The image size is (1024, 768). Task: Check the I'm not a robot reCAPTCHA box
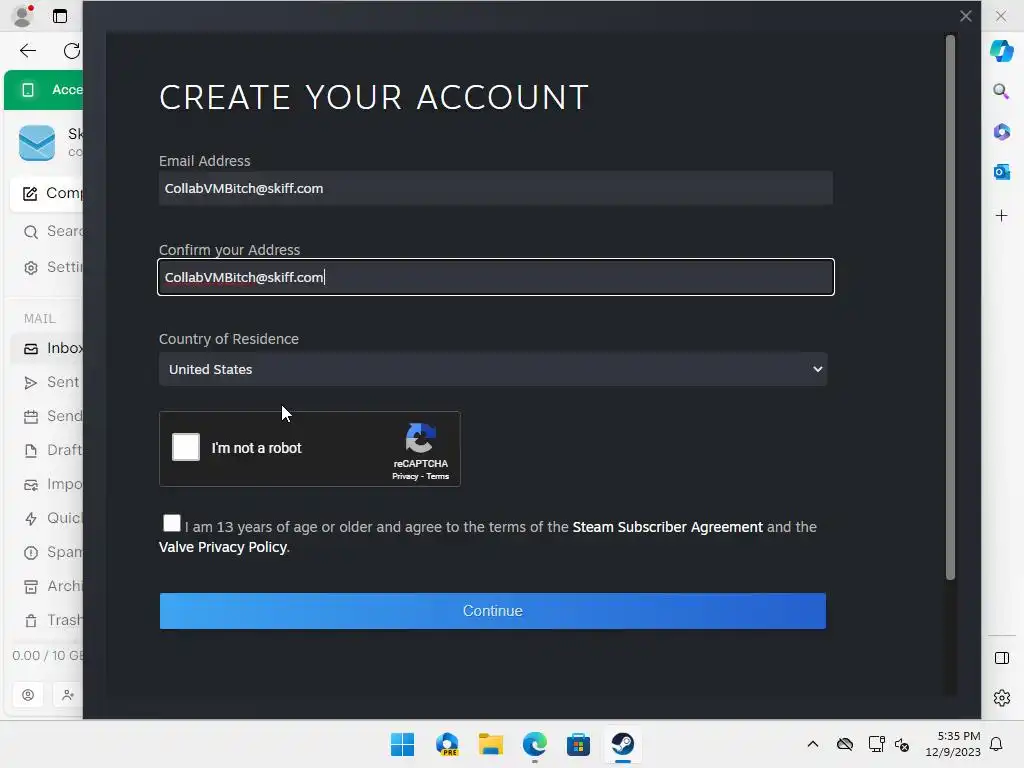(185, 447)
